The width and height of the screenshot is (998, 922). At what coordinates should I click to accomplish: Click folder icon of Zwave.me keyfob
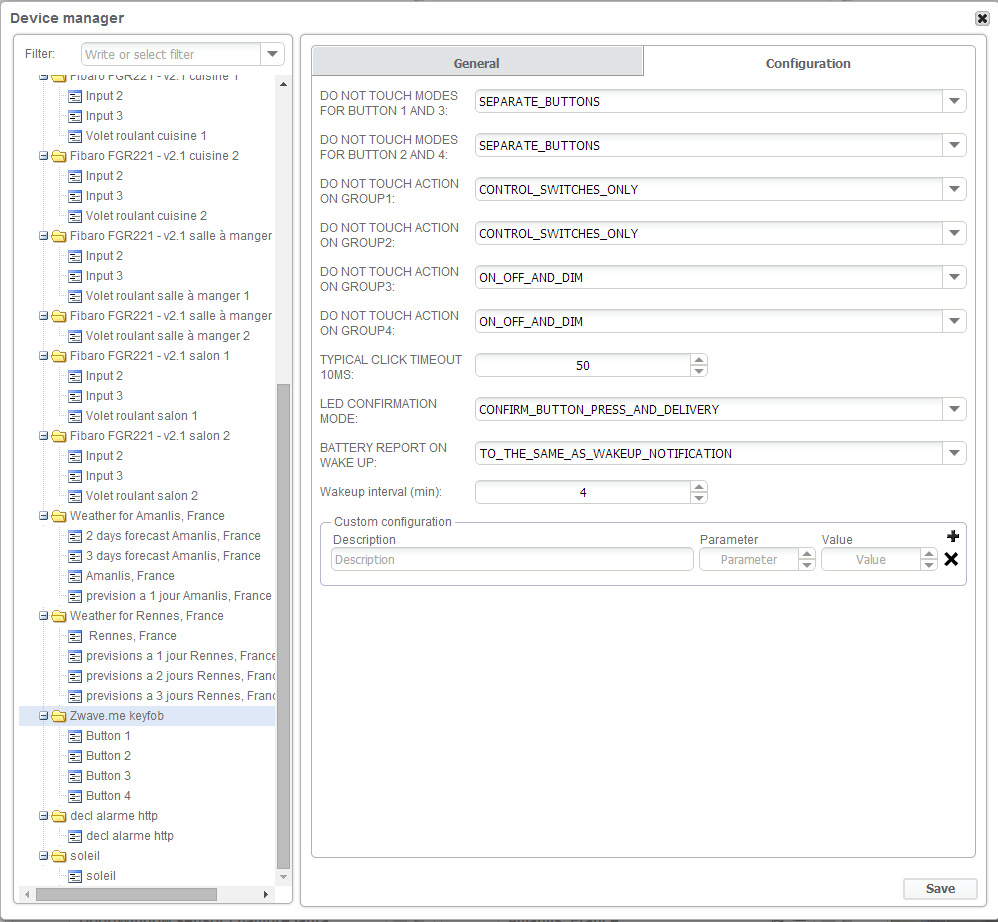59,716
